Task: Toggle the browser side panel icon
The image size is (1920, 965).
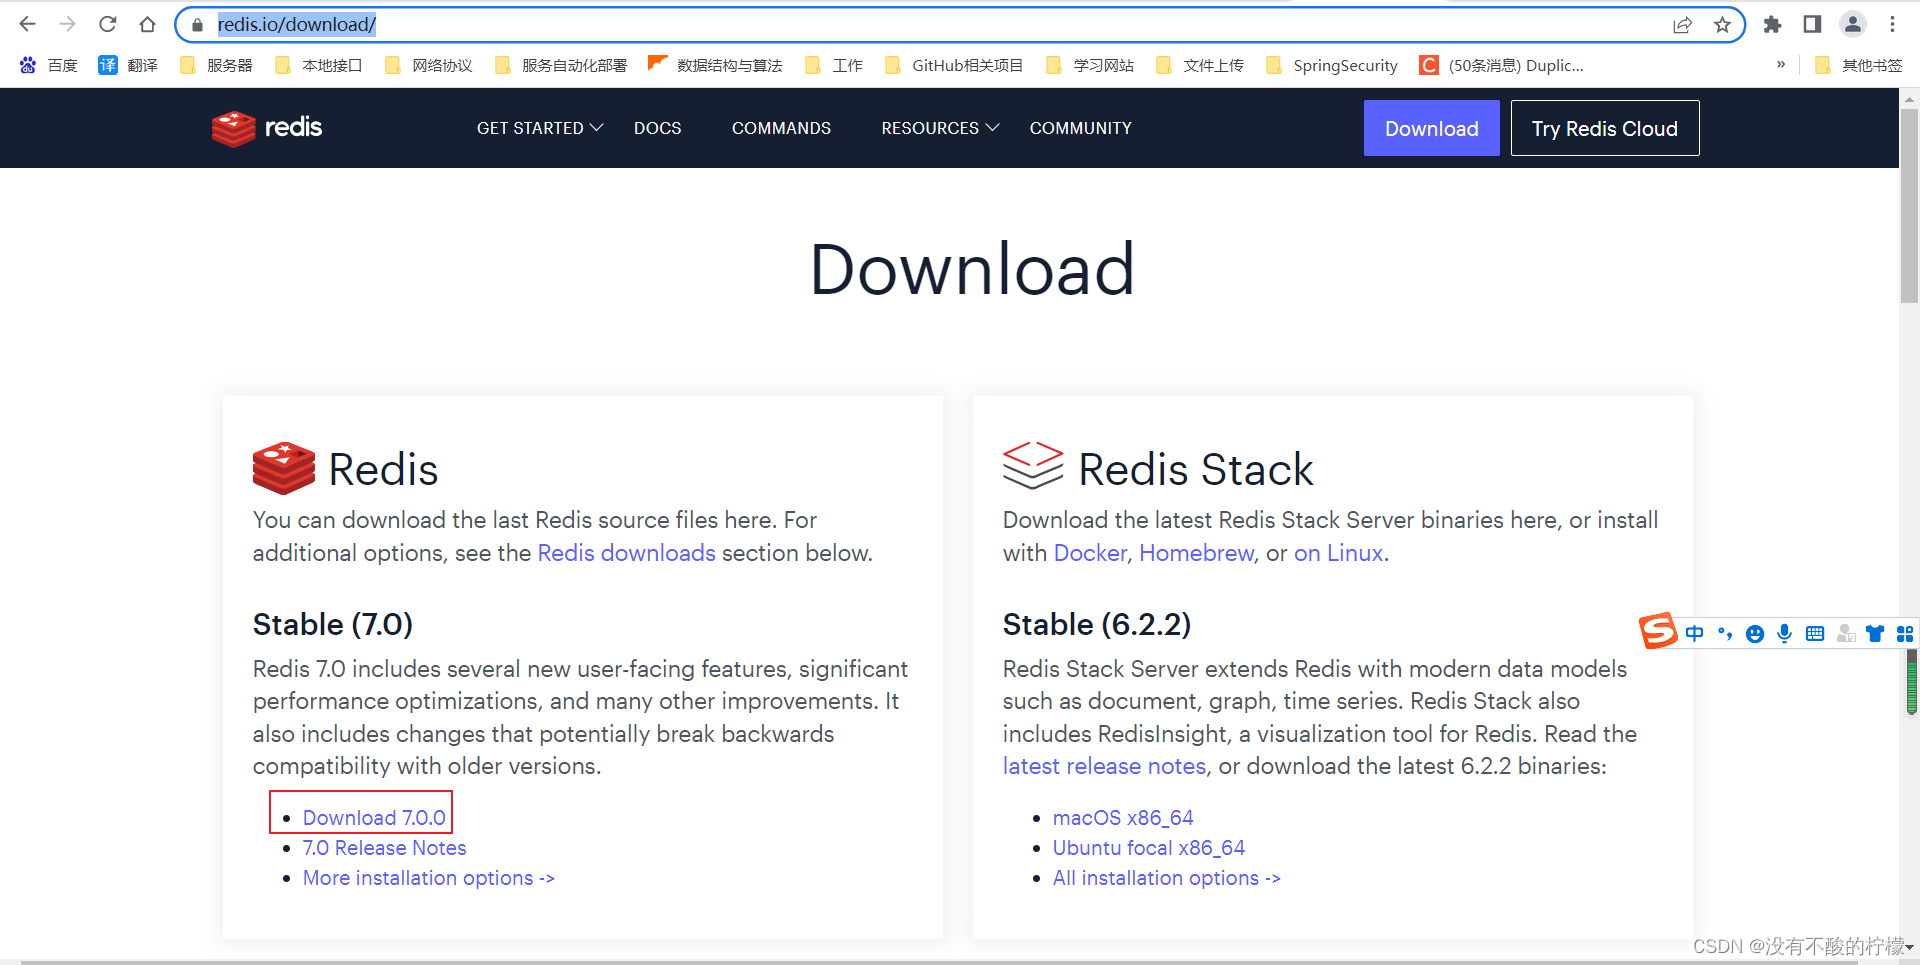Action: tap(1812, 24)
